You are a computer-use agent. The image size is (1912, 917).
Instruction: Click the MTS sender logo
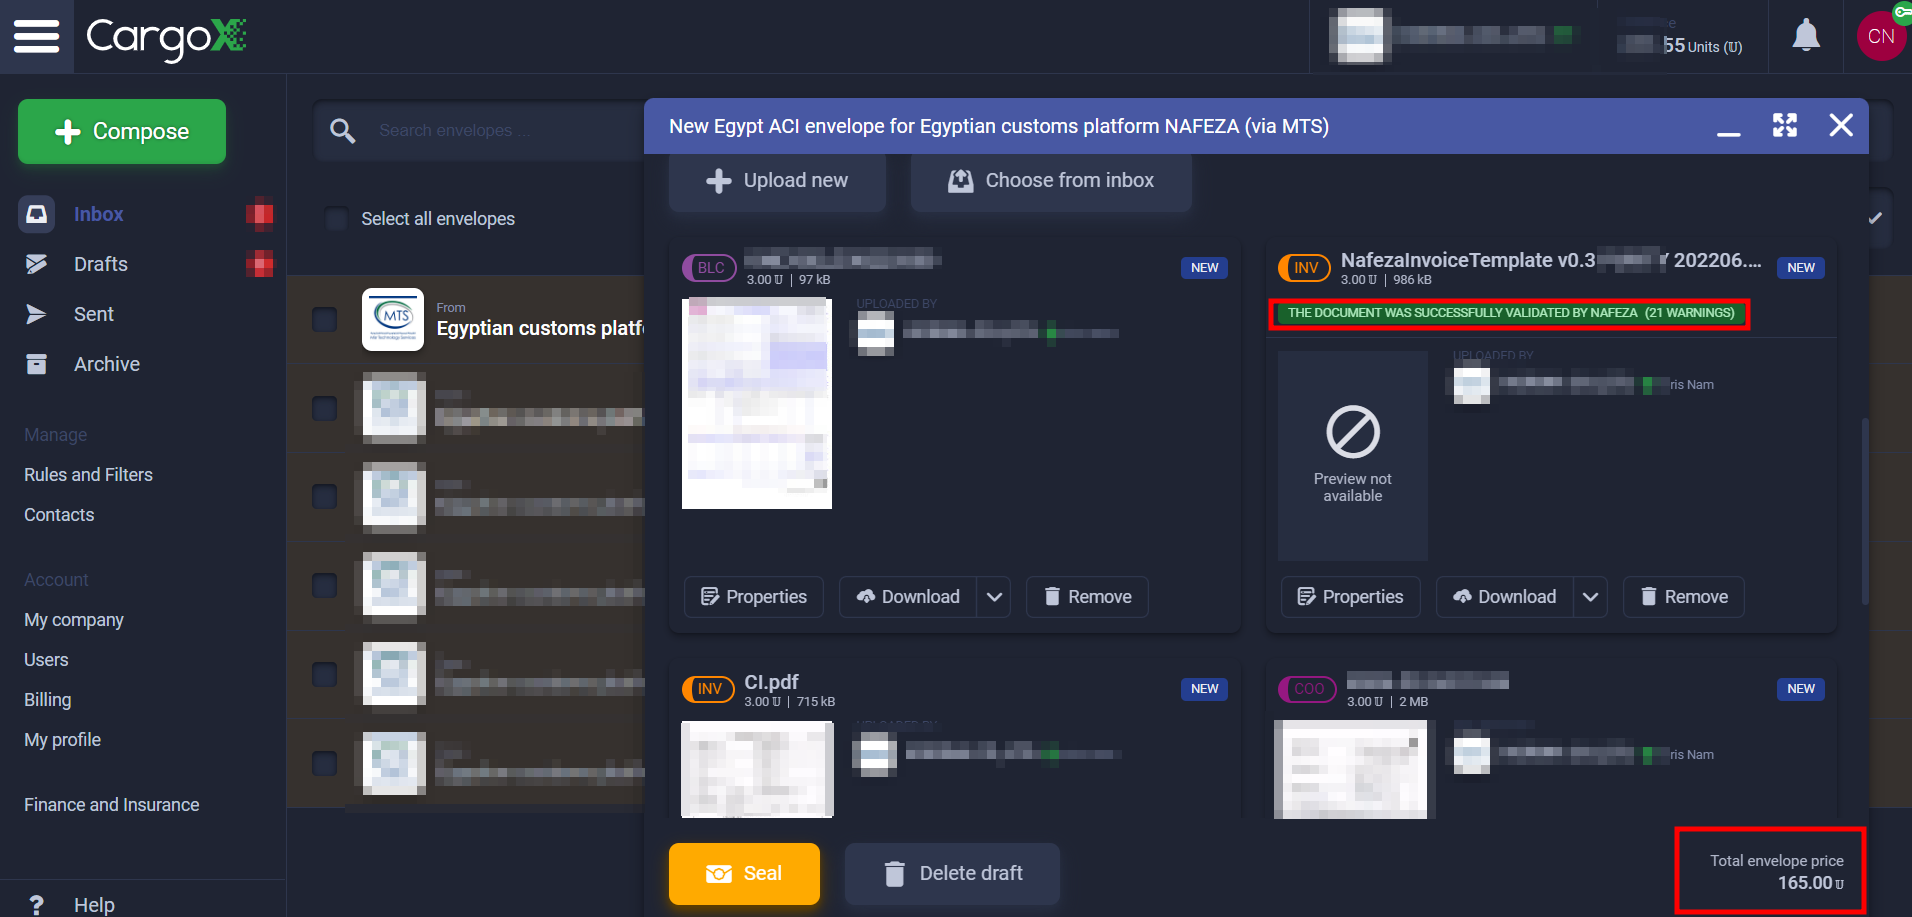393,320
